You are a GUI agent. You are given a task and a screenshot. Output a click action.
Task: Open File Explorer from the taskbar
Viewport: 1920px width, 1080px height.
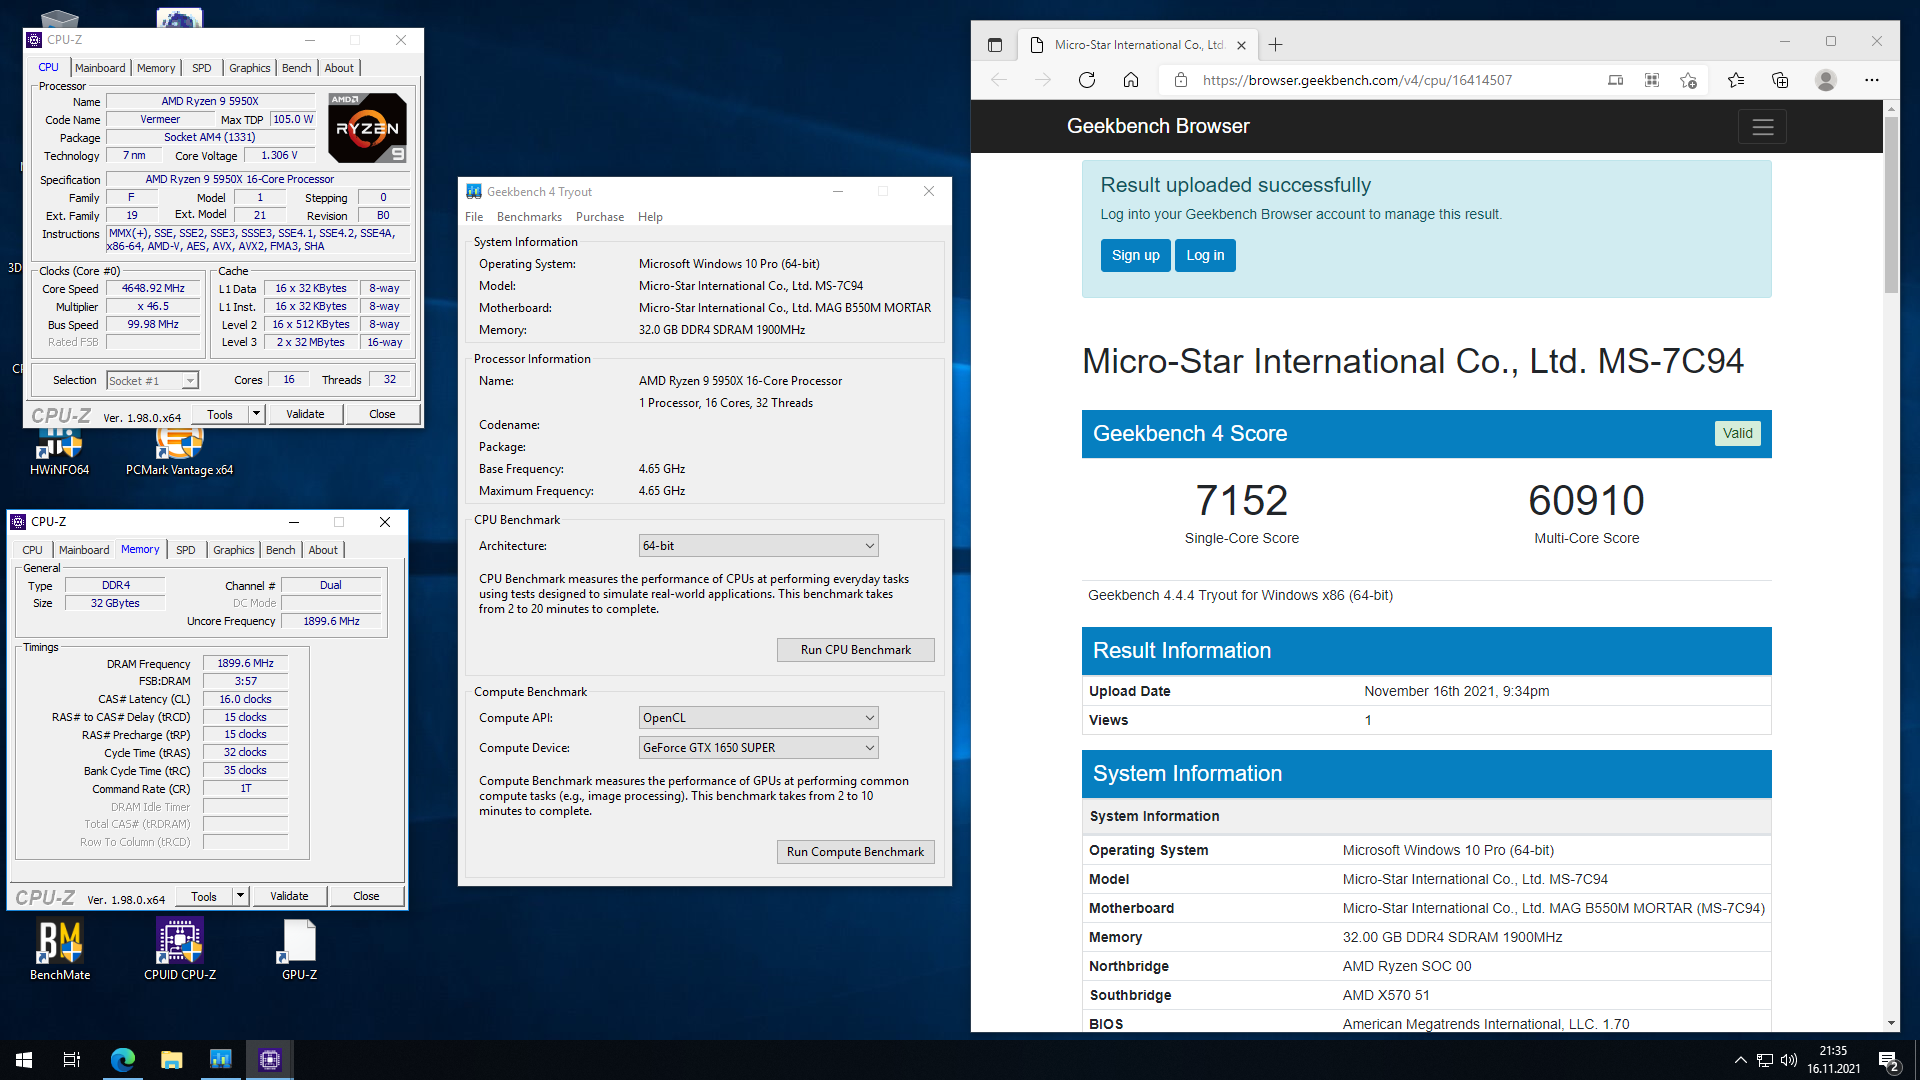click(171, 1060)
